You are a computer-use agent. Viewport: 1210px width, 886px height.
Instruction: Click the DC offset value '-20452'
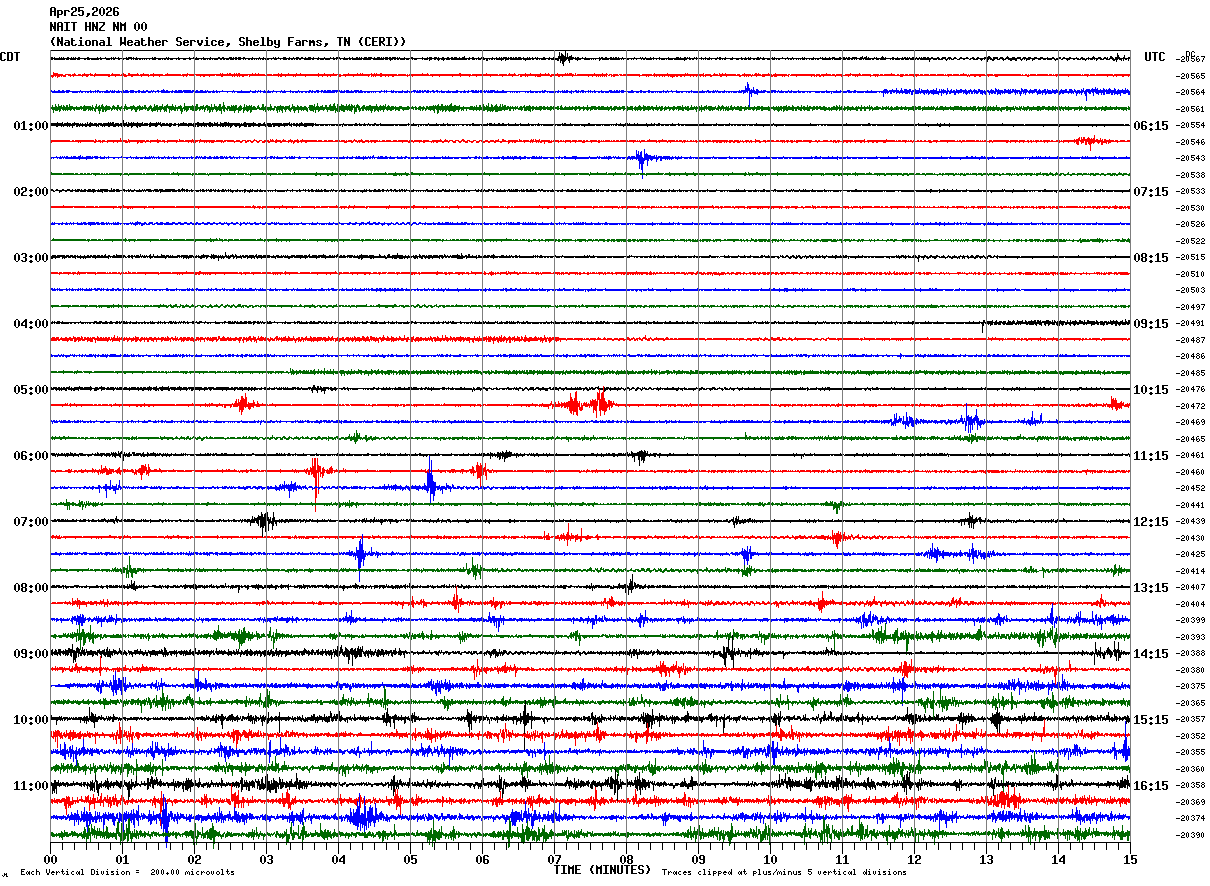1191,489
